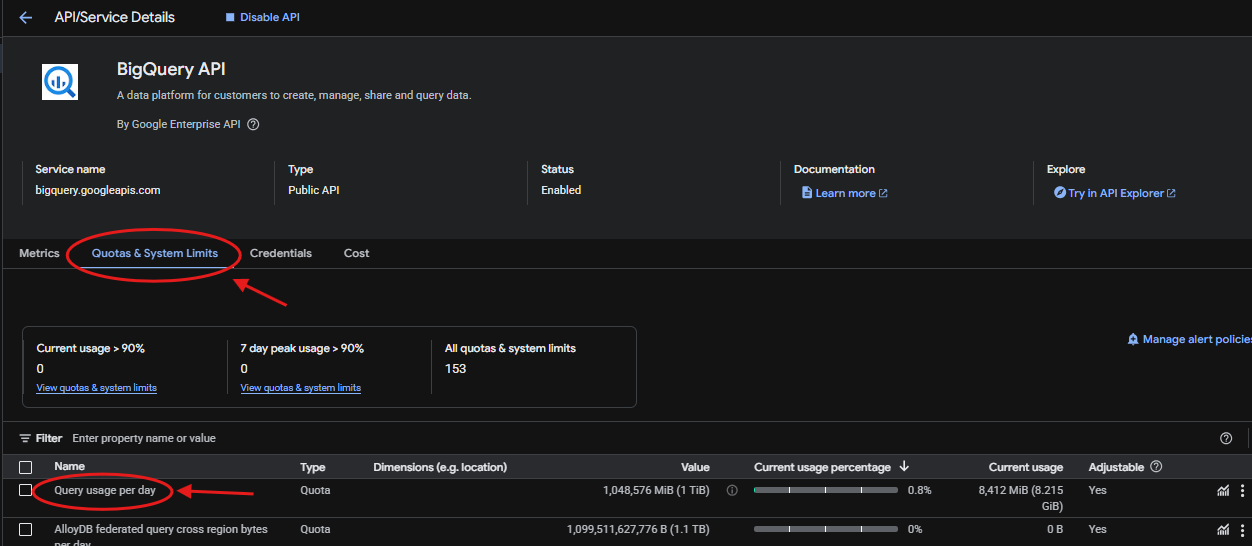Click the 8,412 MiB (8.215 GiB) usage cell
Screen dimensions: 1252x546
(1019, 498)
